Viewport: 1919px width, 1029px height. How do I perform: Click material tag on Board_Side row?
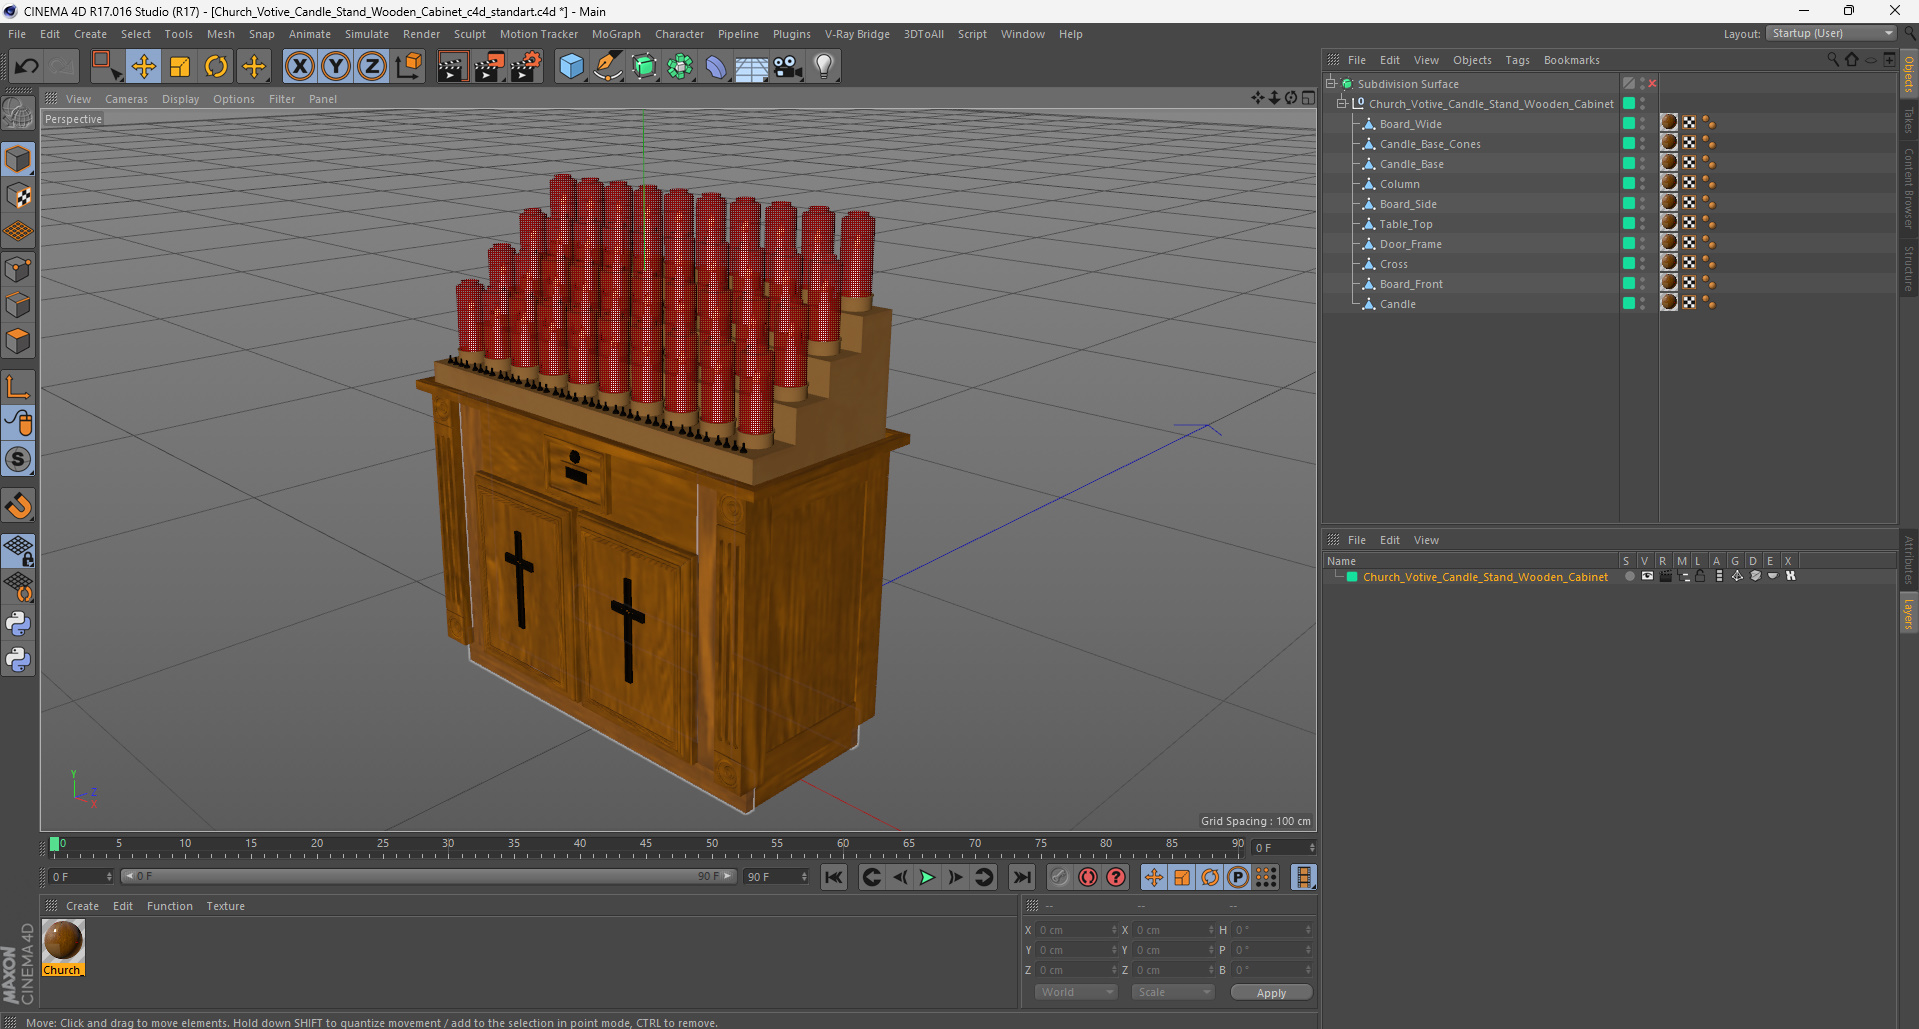coord(1669,203)
